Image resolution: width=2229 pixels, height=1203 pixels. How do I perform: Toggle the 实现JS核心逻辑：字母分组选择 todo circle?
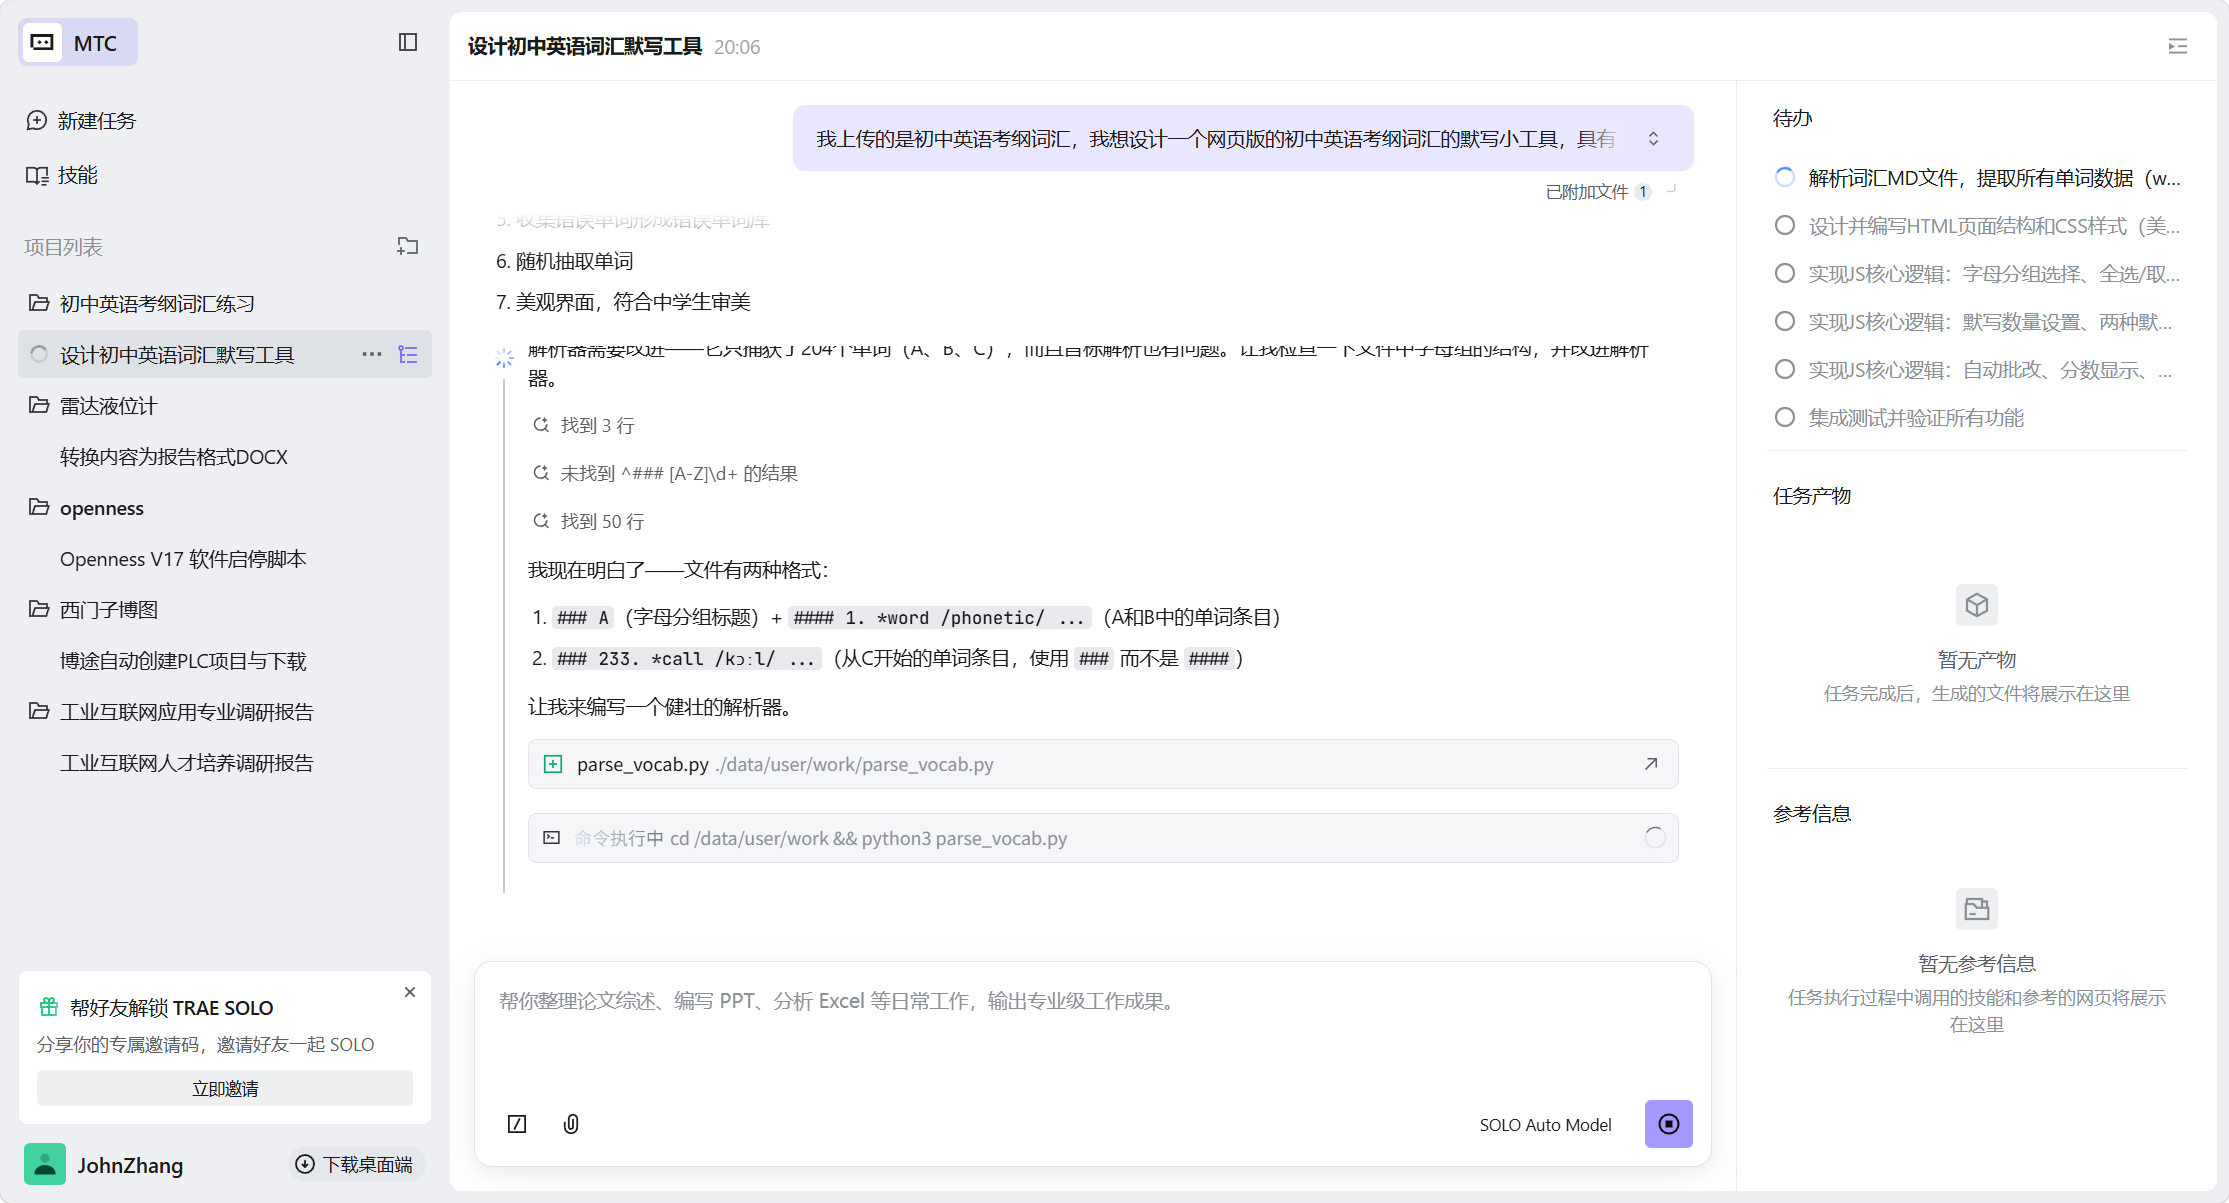1784,274
